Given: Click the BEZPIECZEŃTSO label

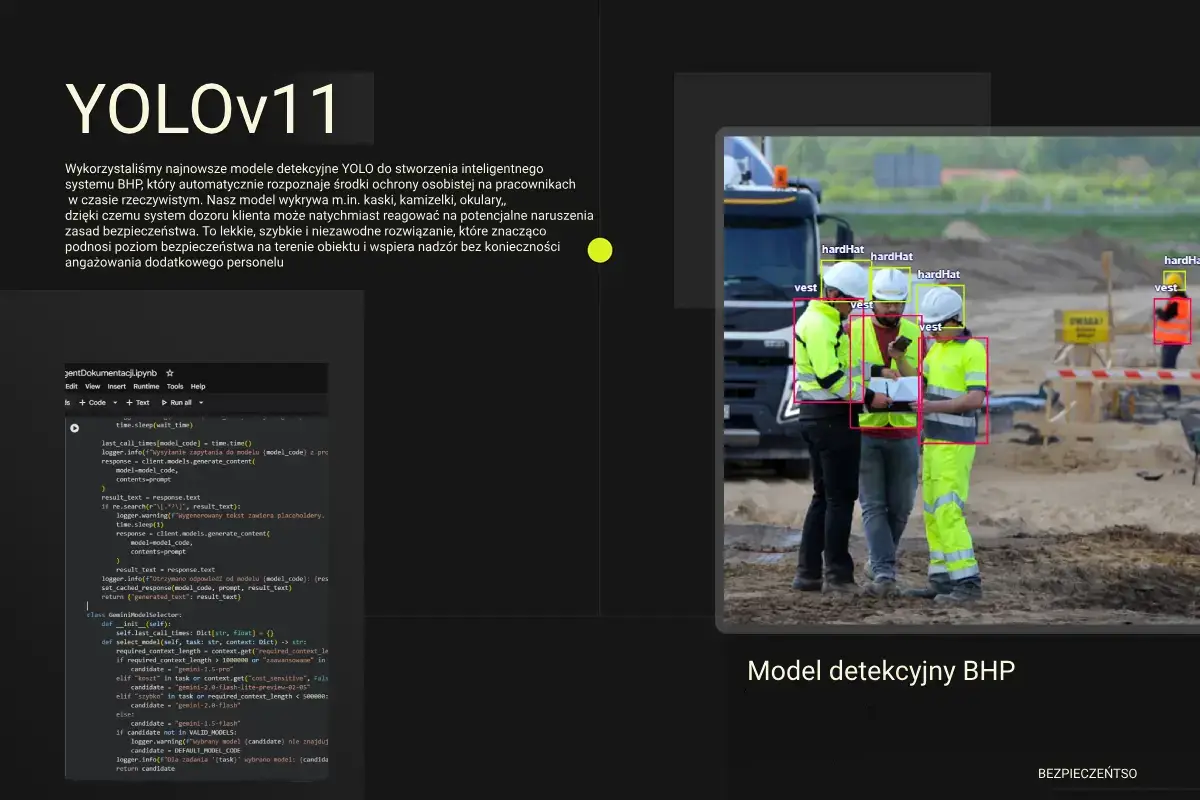Looking at the screenshot, I should coord(1087,773).
